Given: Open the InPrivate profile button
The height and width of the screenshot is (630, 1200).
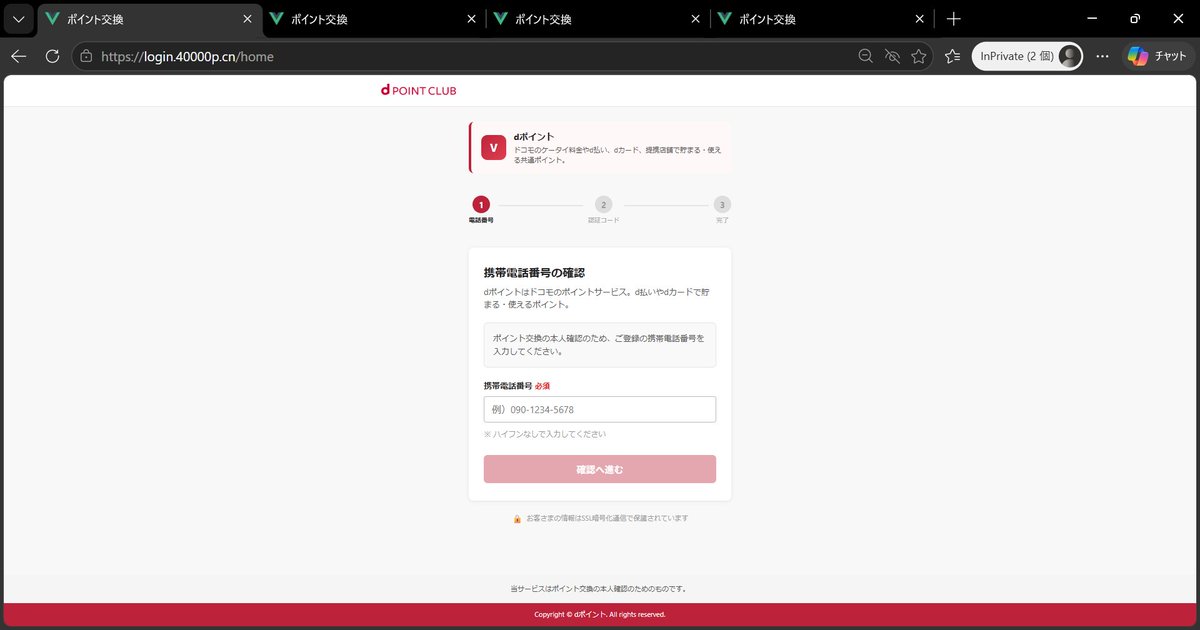Looking at the screenshot, I should (x=1027, y=57).
